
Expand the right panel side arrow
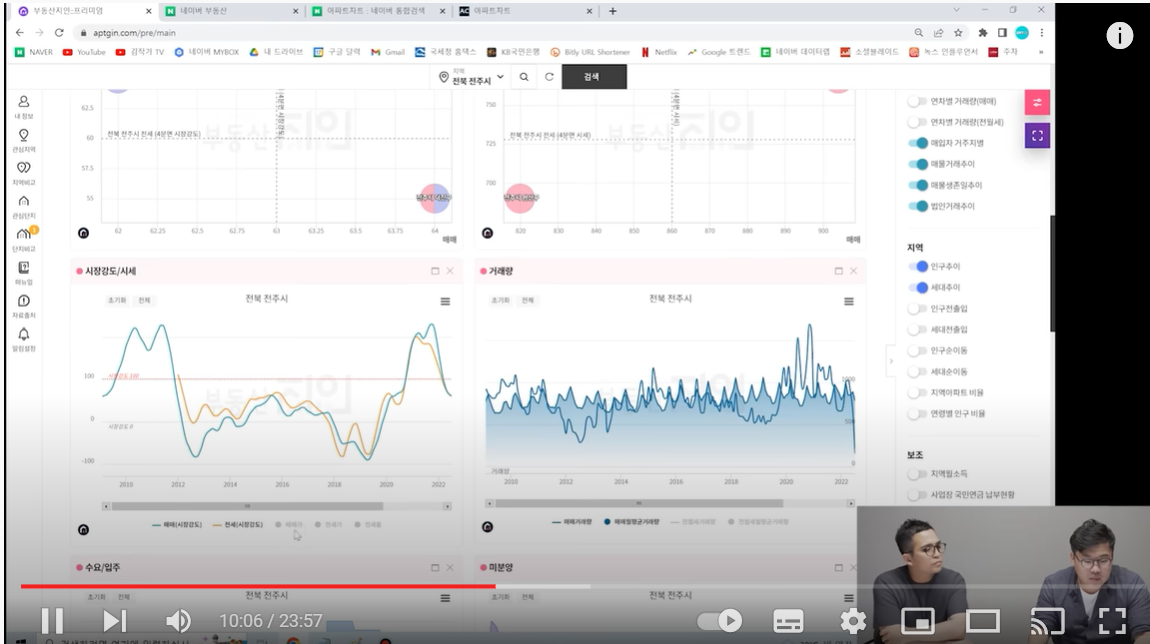tap(891, 361)
